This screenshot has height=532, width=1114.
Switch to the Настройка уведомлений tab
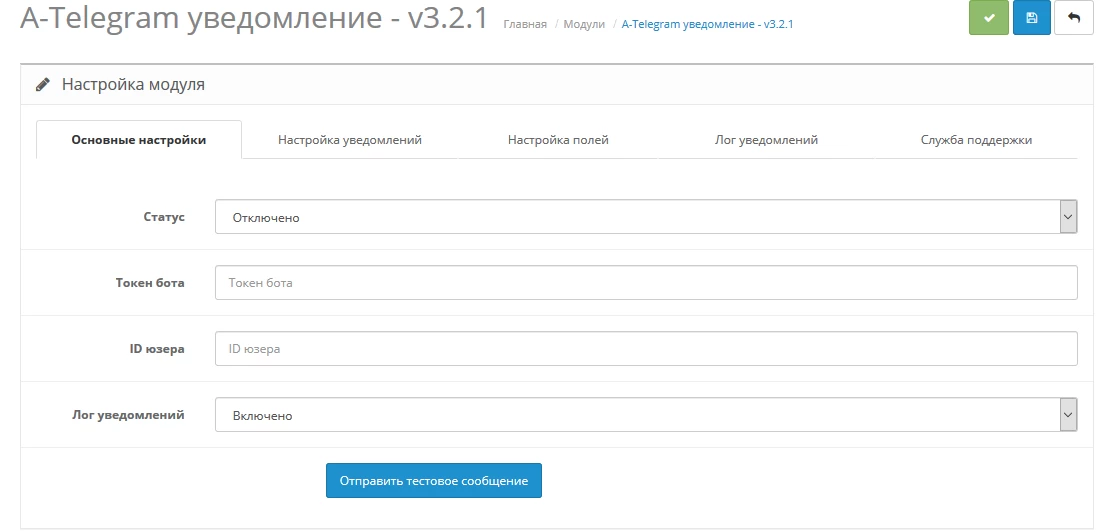(350, 140)
